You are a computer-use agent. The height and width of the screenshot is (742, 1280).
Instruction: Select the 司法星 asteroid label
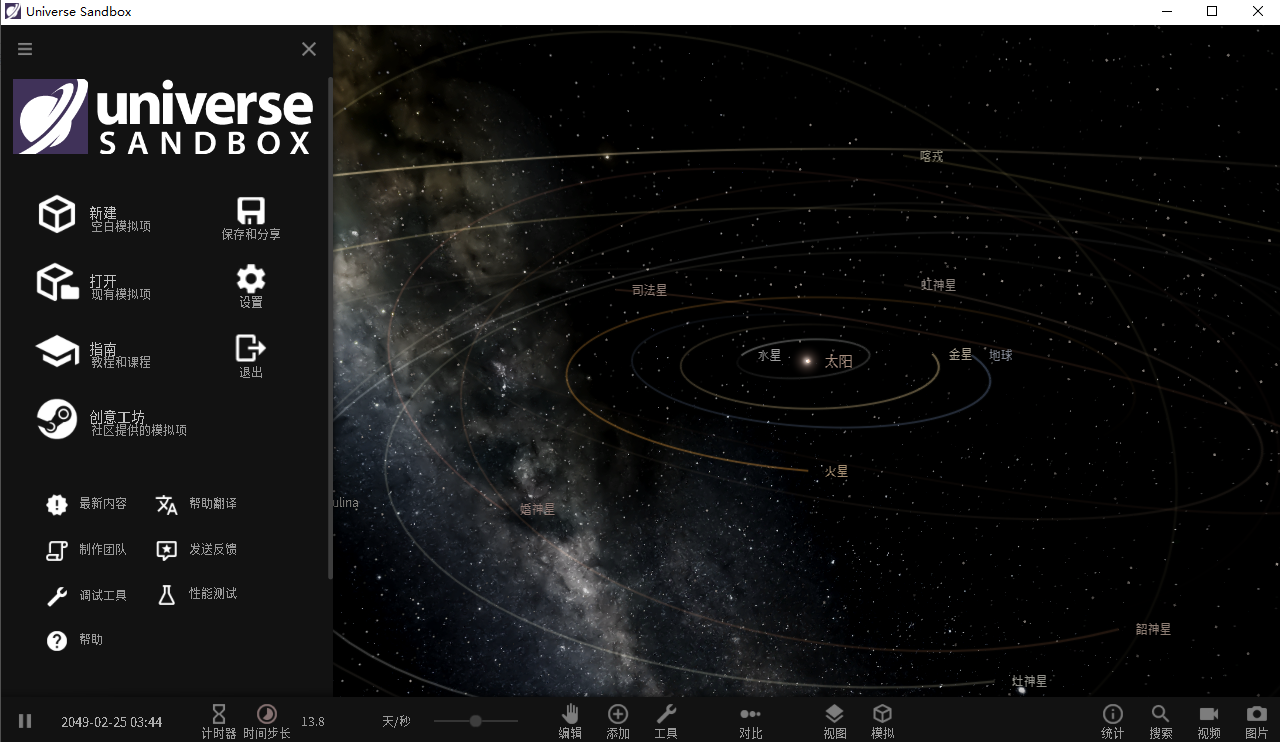point(649,291)
